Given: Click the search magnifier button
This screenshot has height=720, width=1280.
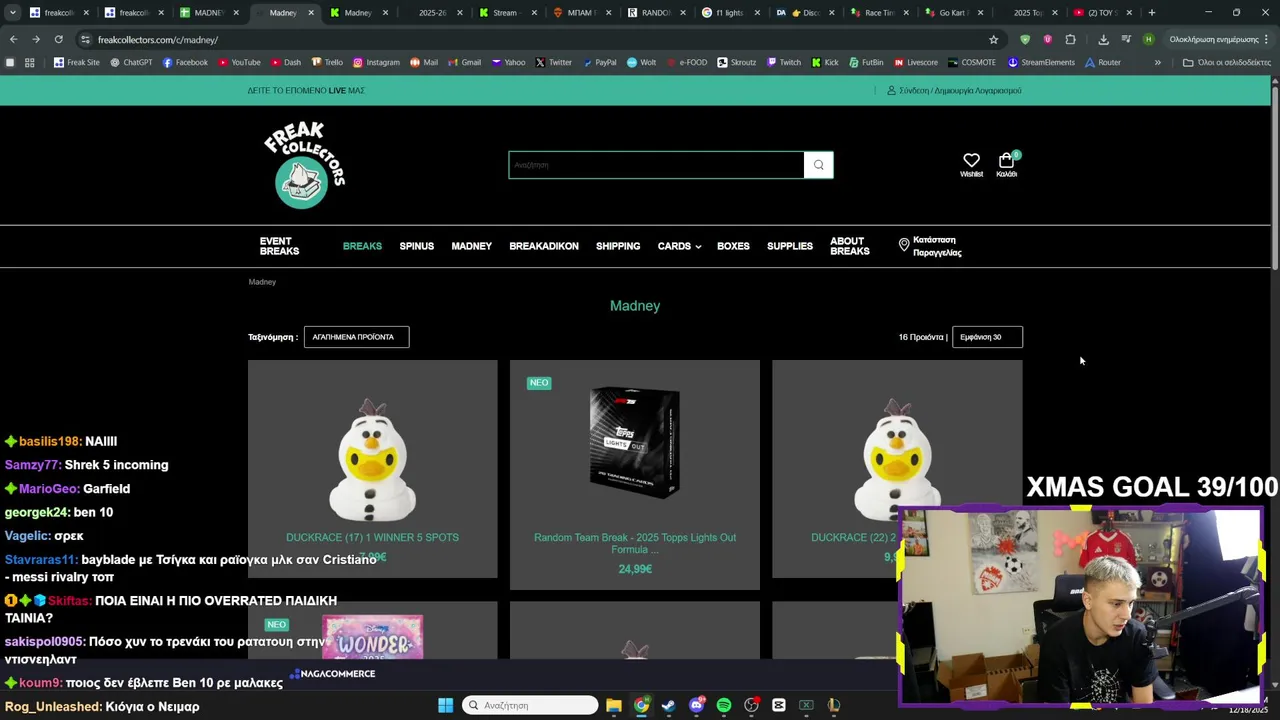Looking at the screenshot, I should point(818,165).
